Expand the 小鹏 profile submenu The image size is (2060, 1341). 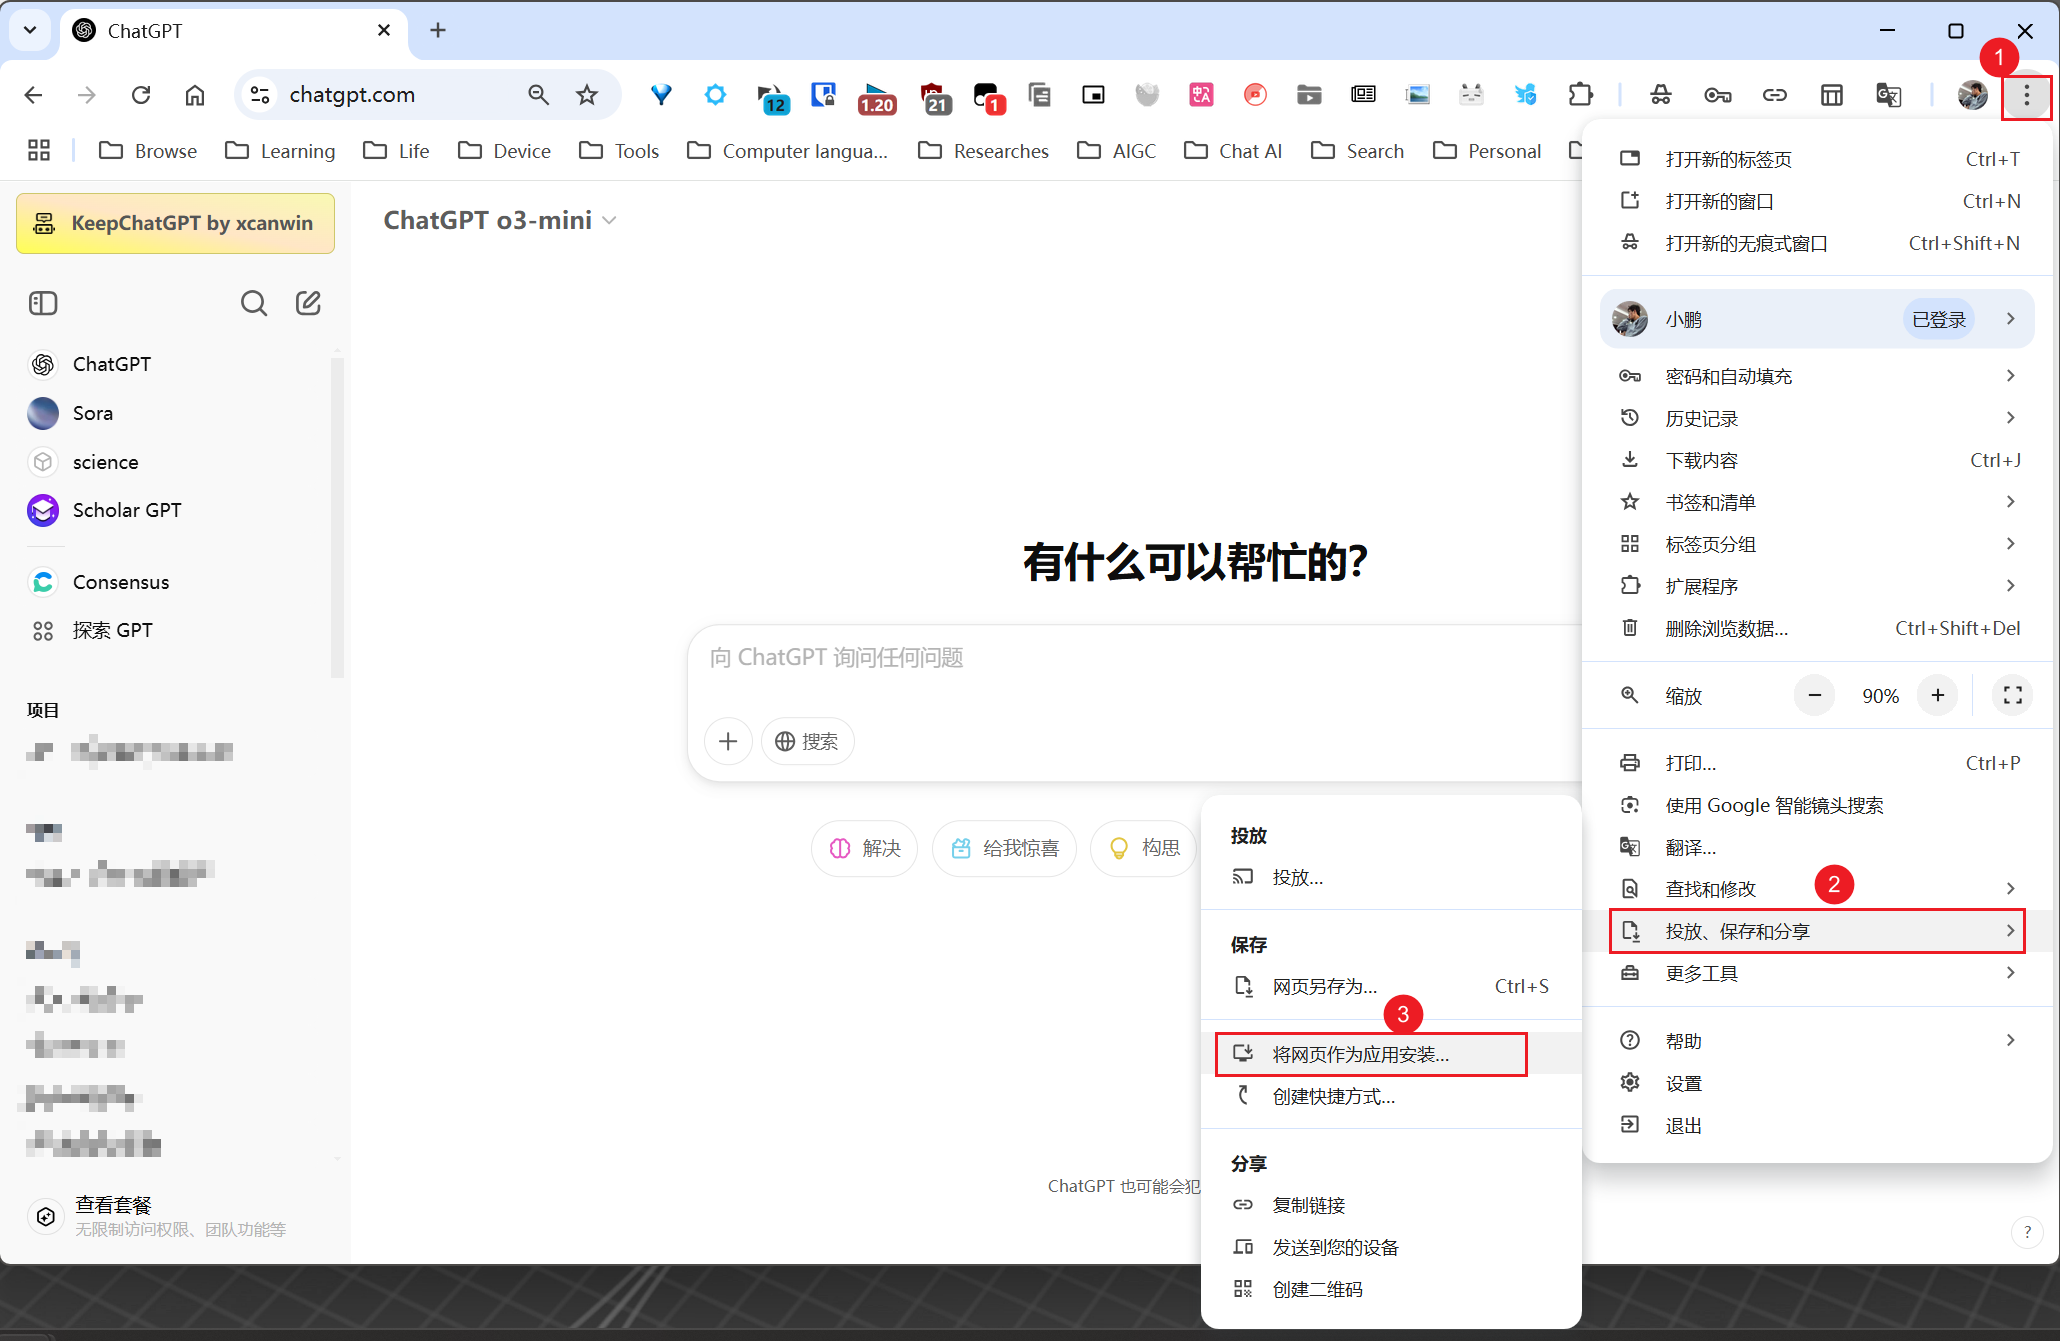click(1817, 319)
